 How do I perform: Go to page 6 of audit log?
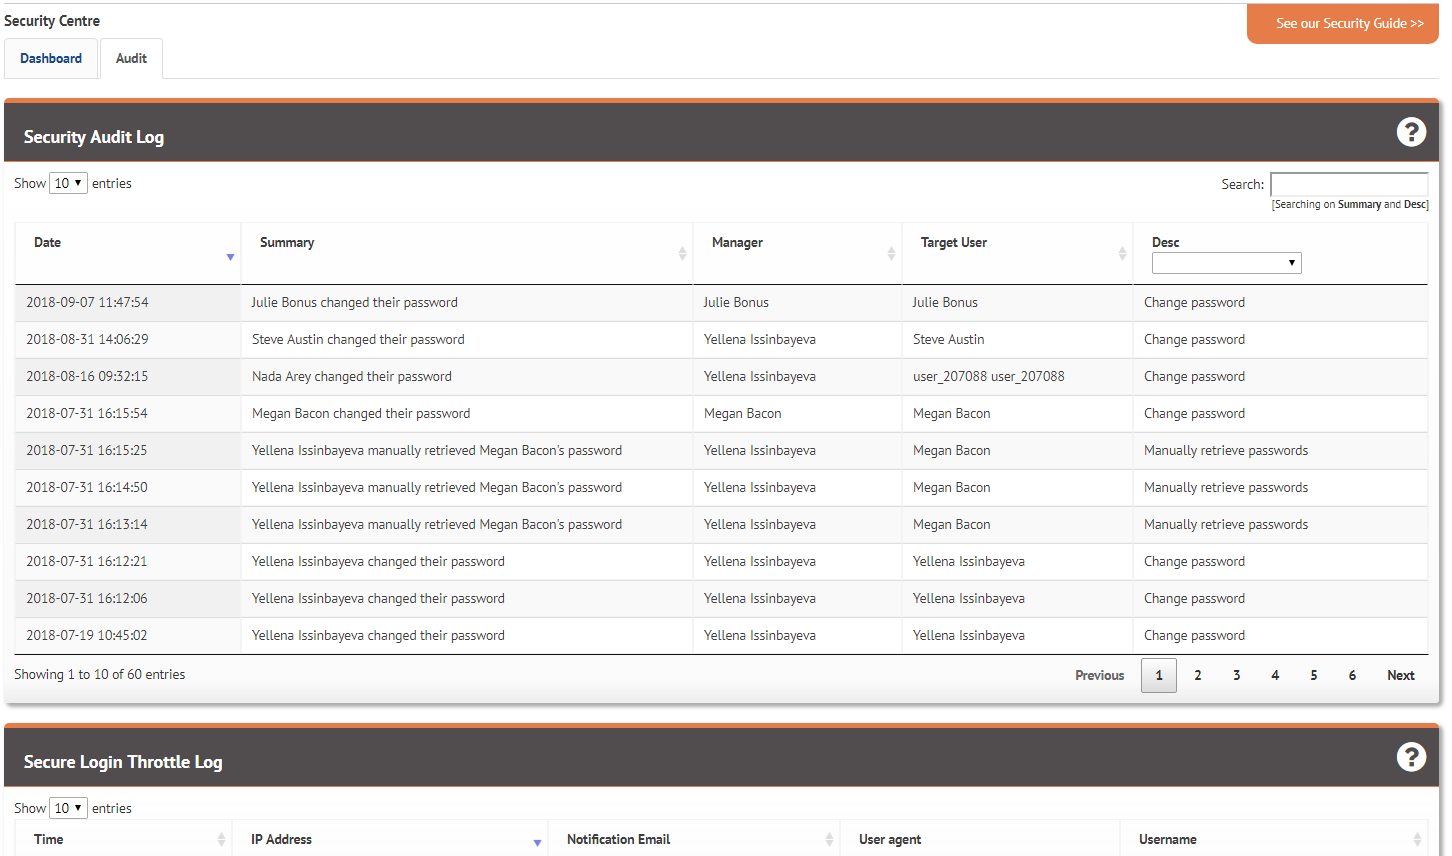(1352, 676)
